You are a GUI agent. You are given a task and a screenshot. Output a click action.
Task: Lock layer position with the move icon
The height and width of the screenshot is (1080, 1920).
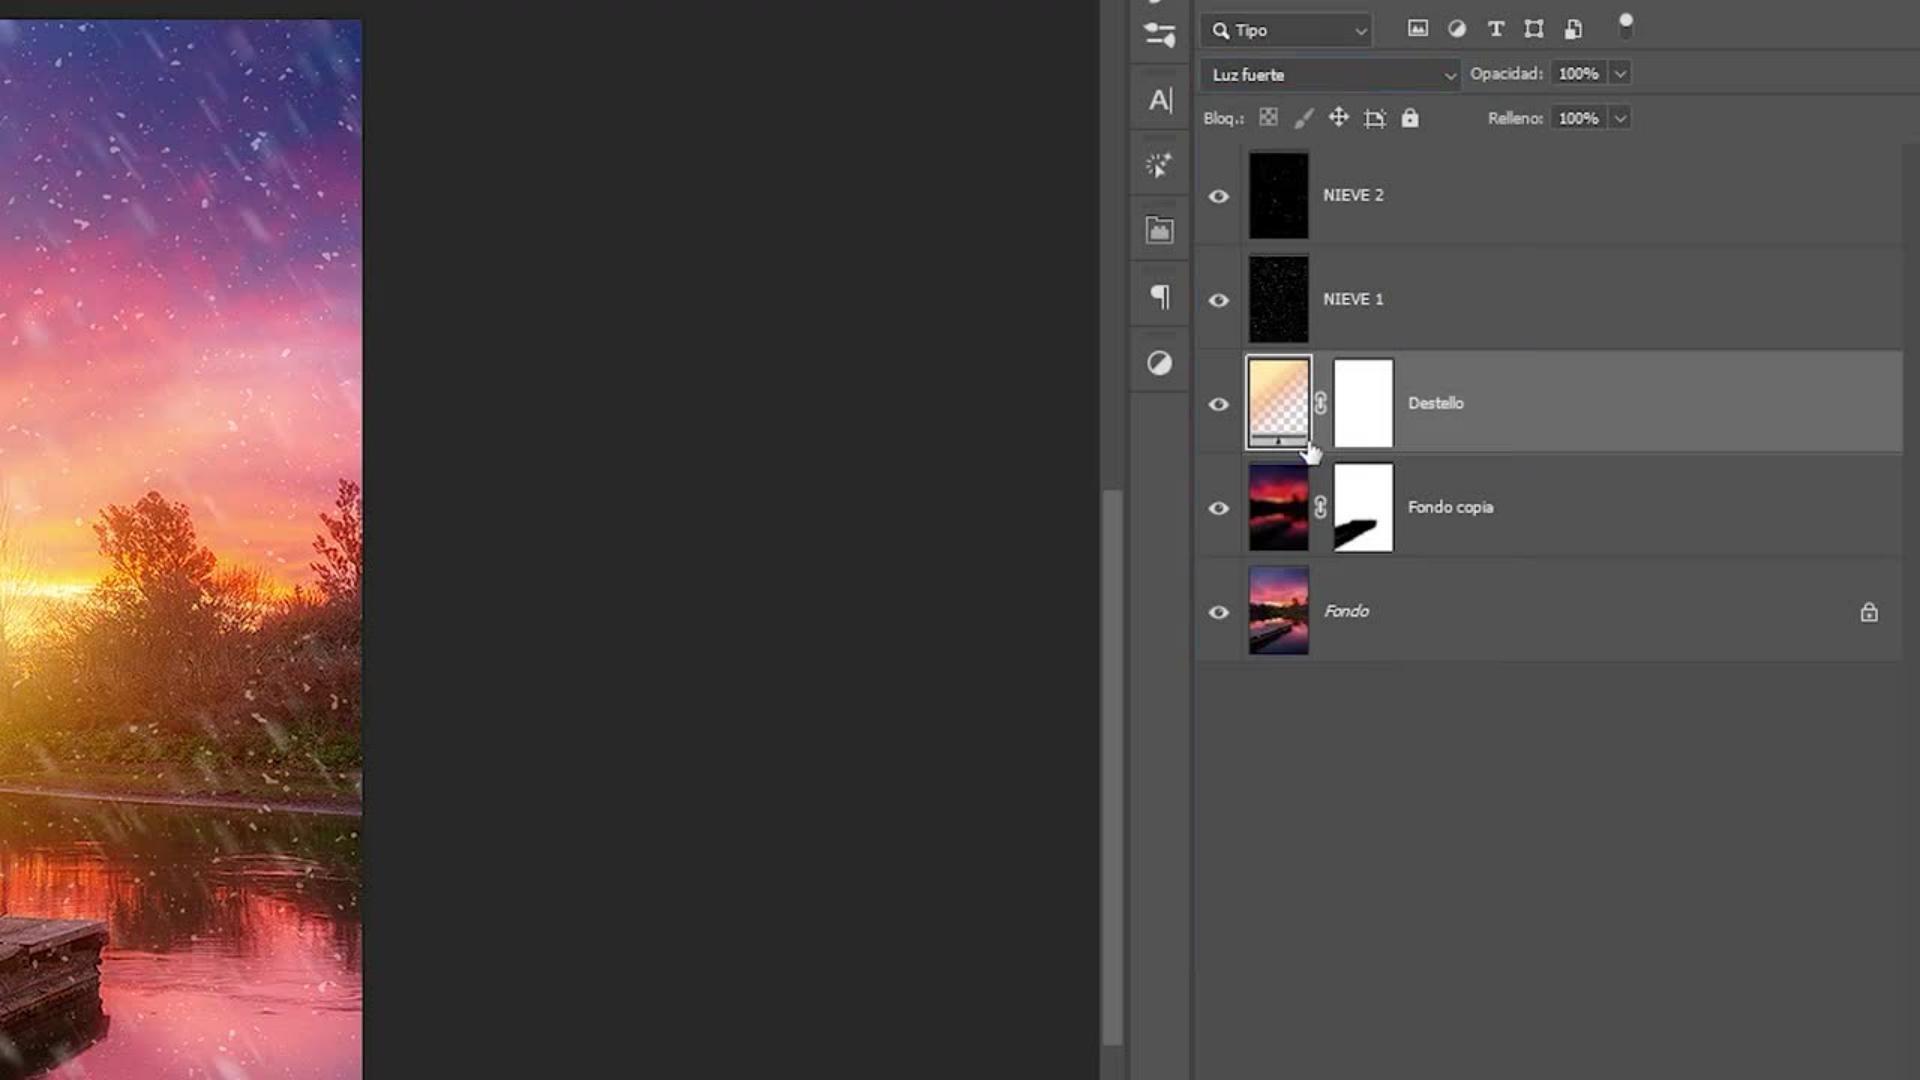point(1338,118)
